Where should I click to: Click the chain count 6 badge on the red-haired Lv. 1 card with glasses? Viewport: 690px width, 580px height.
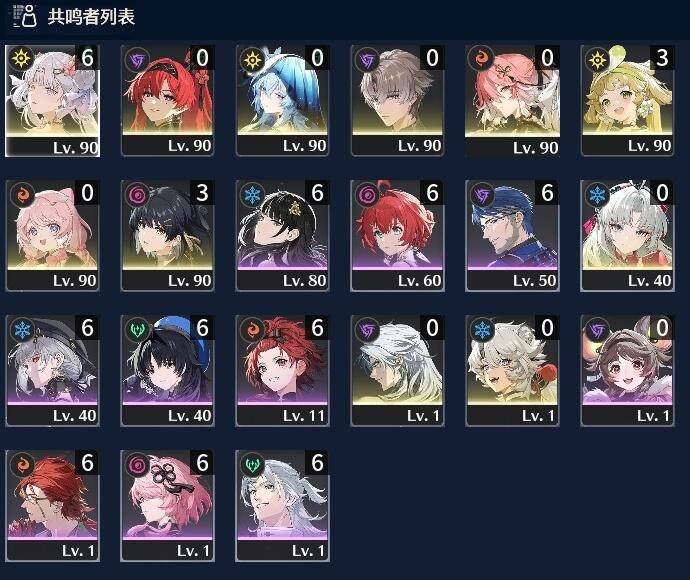pyautogui.click(x=87, y=463)
